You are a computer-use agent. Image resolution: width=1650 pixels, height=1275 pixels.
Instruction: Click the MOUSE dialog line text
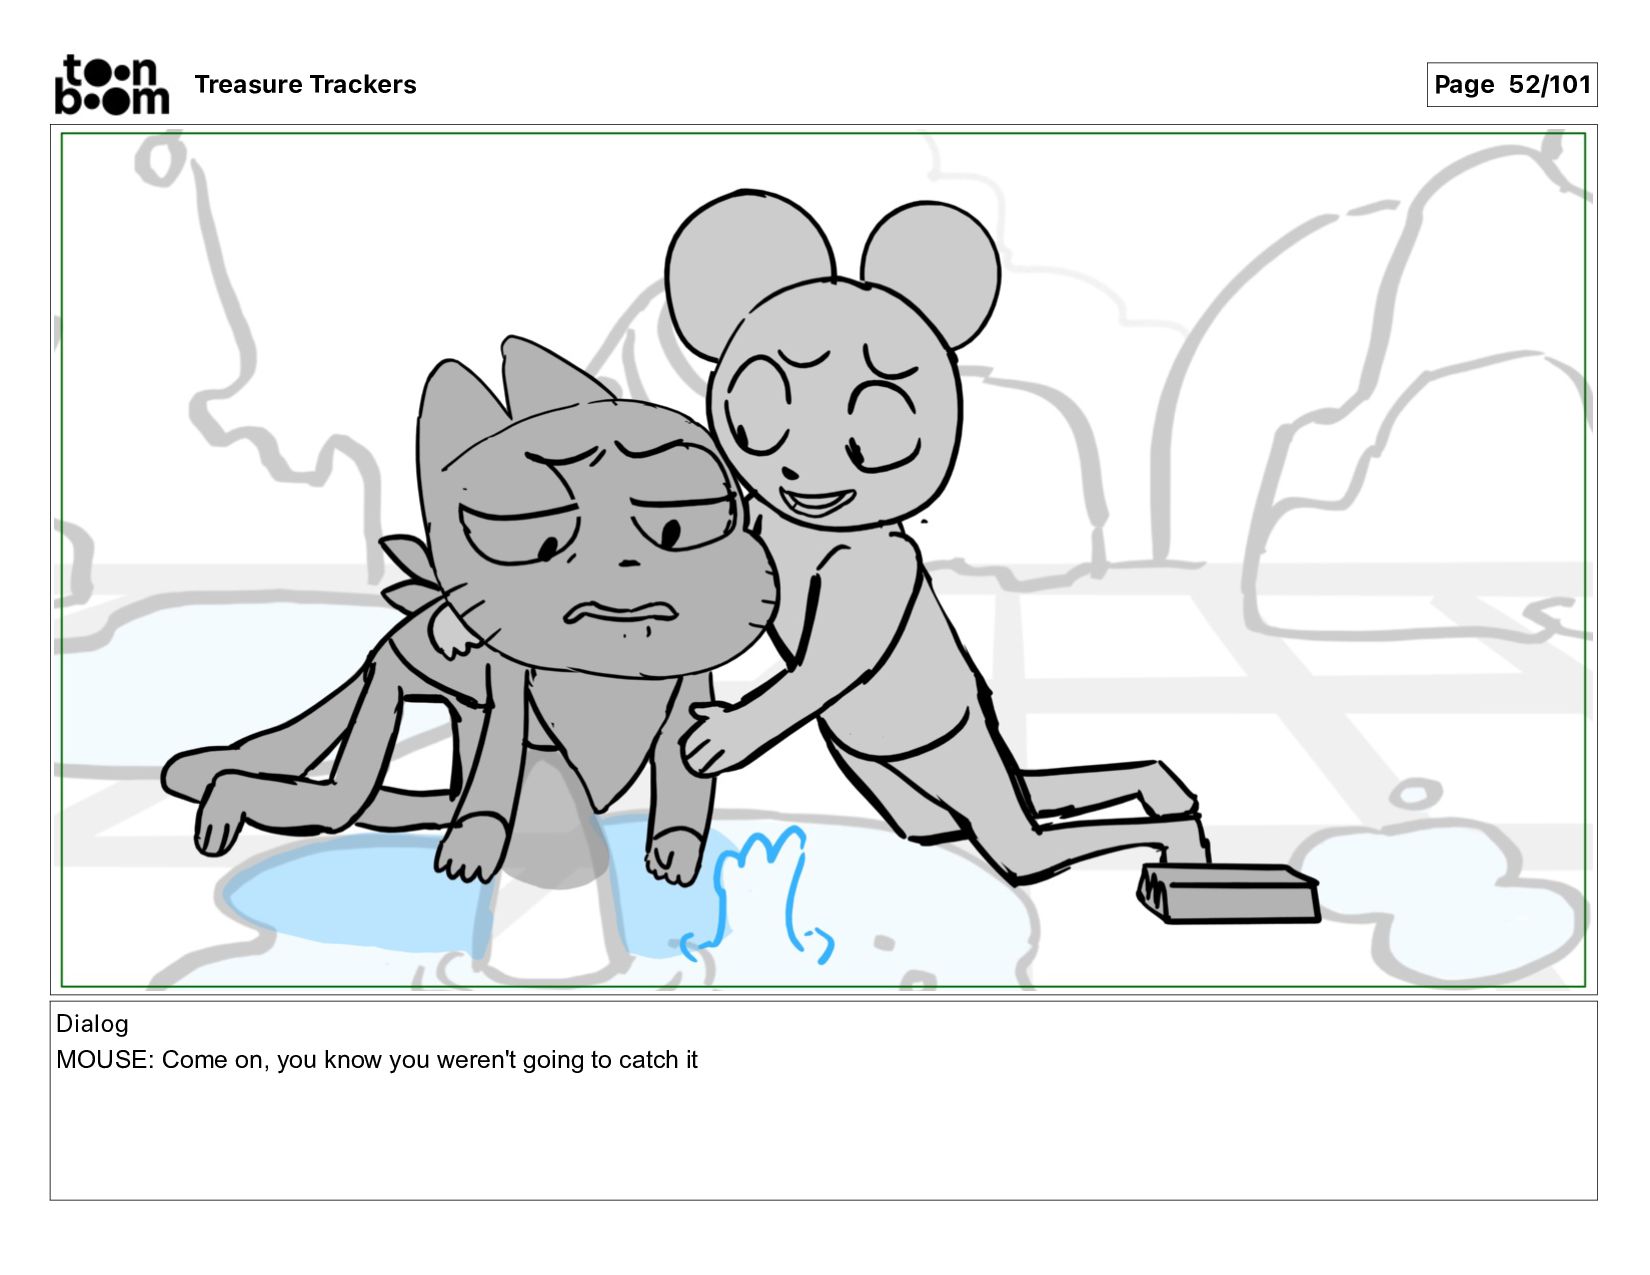pos(377,1060)
